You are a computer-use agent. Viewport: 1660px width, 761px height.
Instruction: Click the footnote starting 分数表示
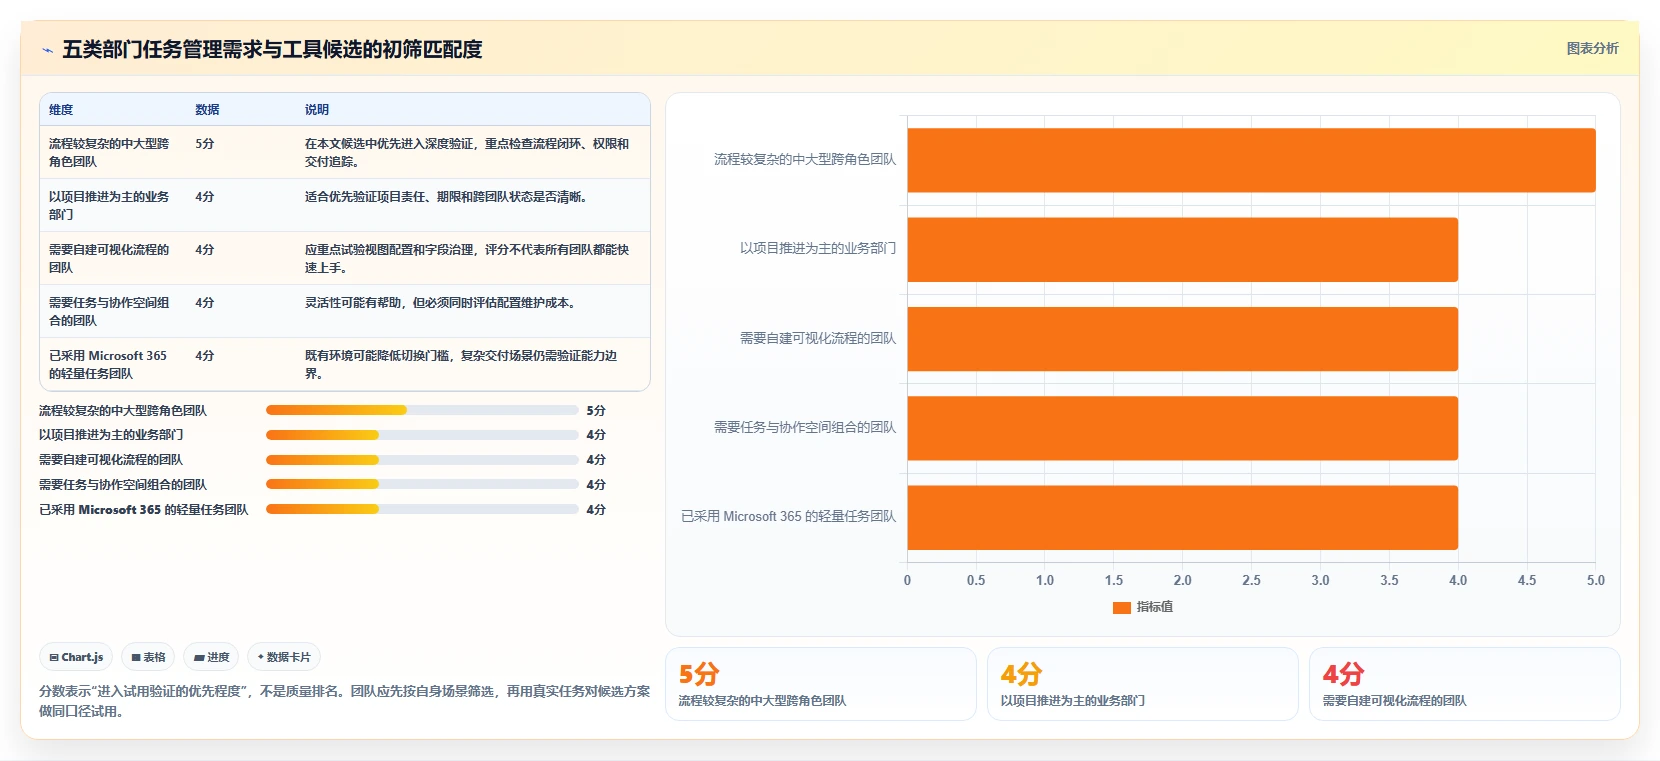pyautogui.click(x=344, y=701)
